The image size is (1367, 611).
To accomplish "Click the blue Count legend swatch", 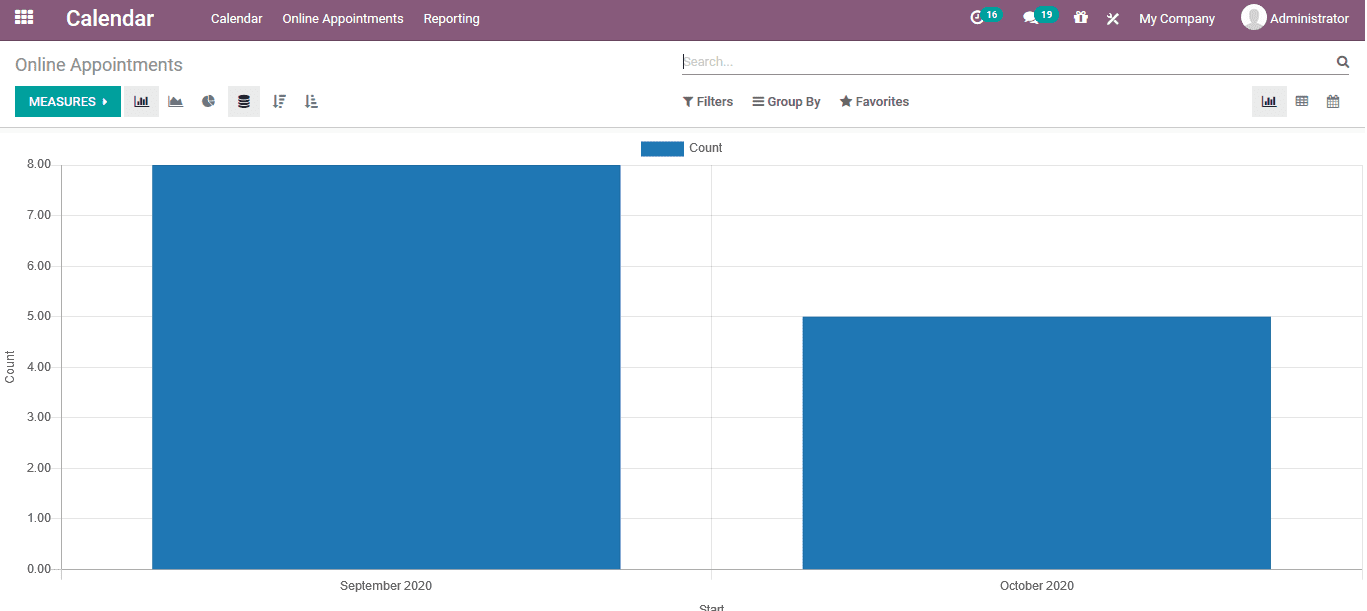I will click(662, 148).
